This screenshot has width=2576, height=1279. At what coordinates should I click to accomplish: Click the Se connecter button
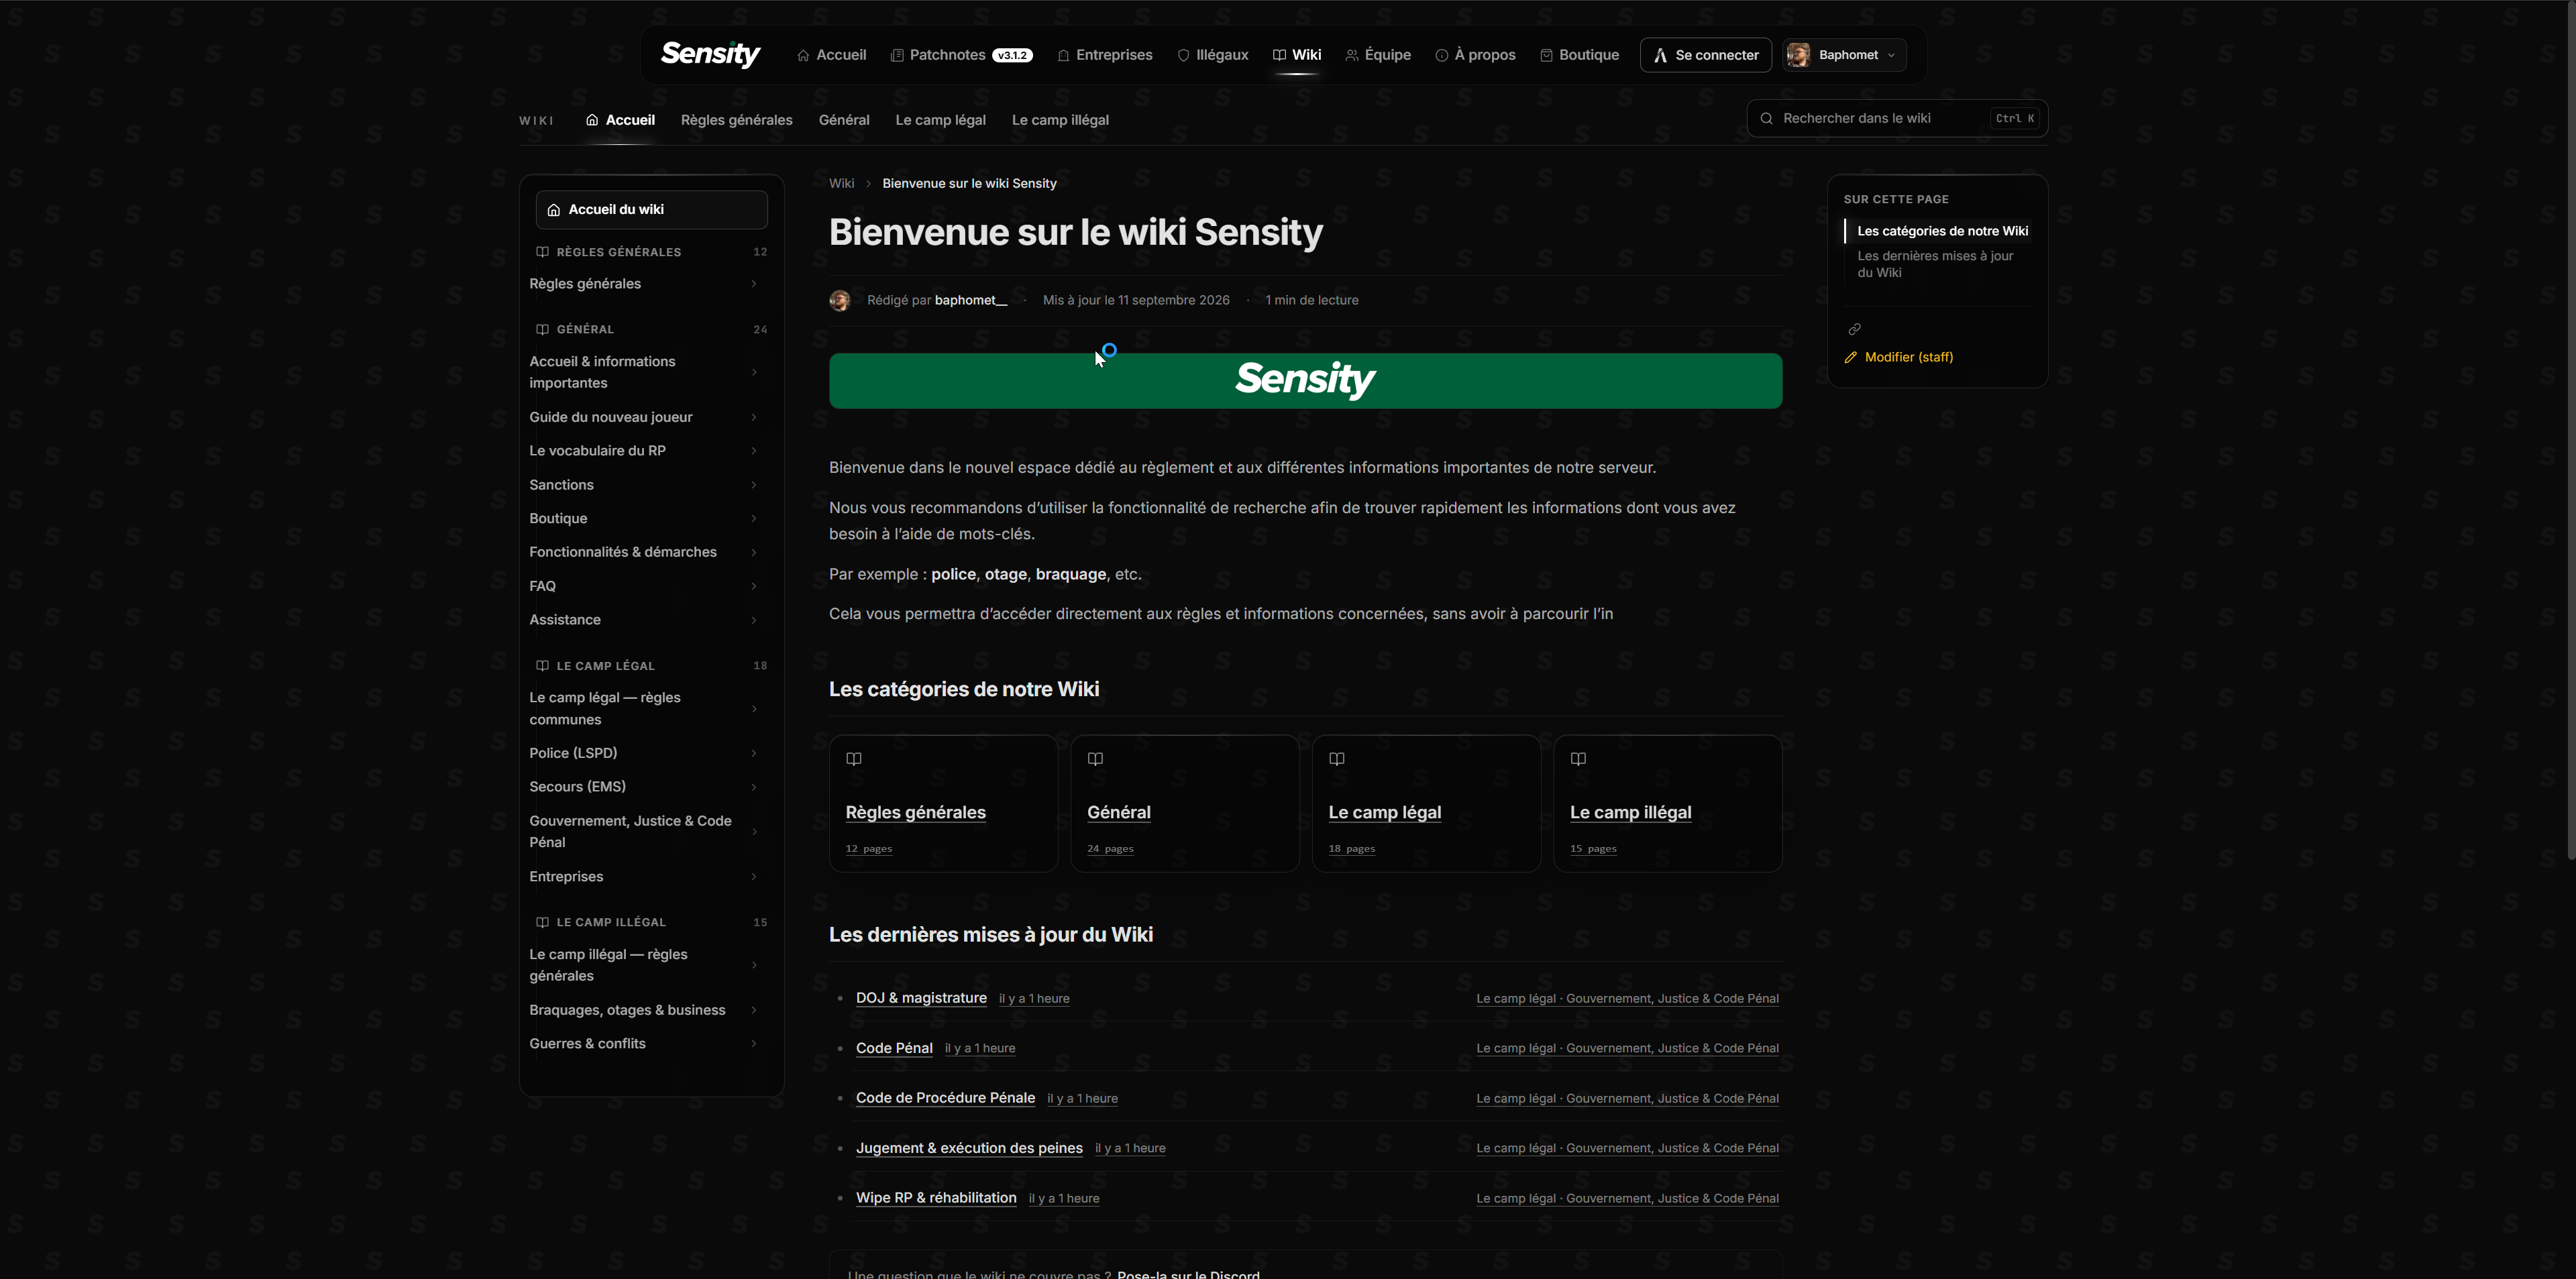coord(1705,55)
